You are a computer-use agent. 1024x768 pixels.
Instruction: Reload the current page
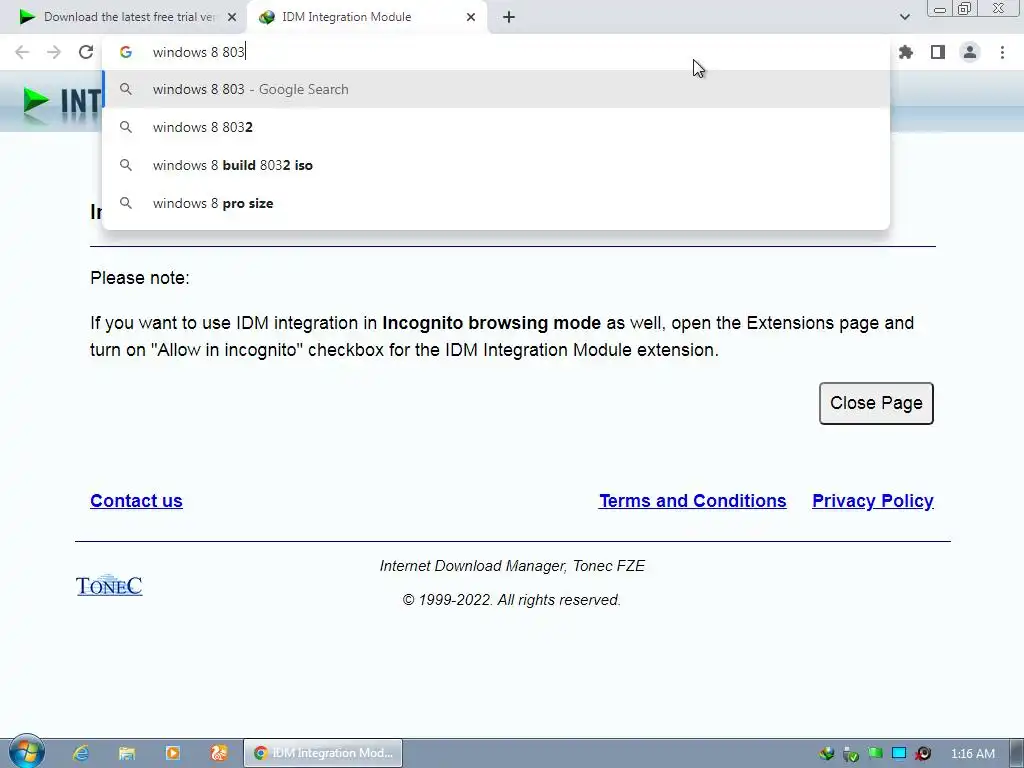86,52
